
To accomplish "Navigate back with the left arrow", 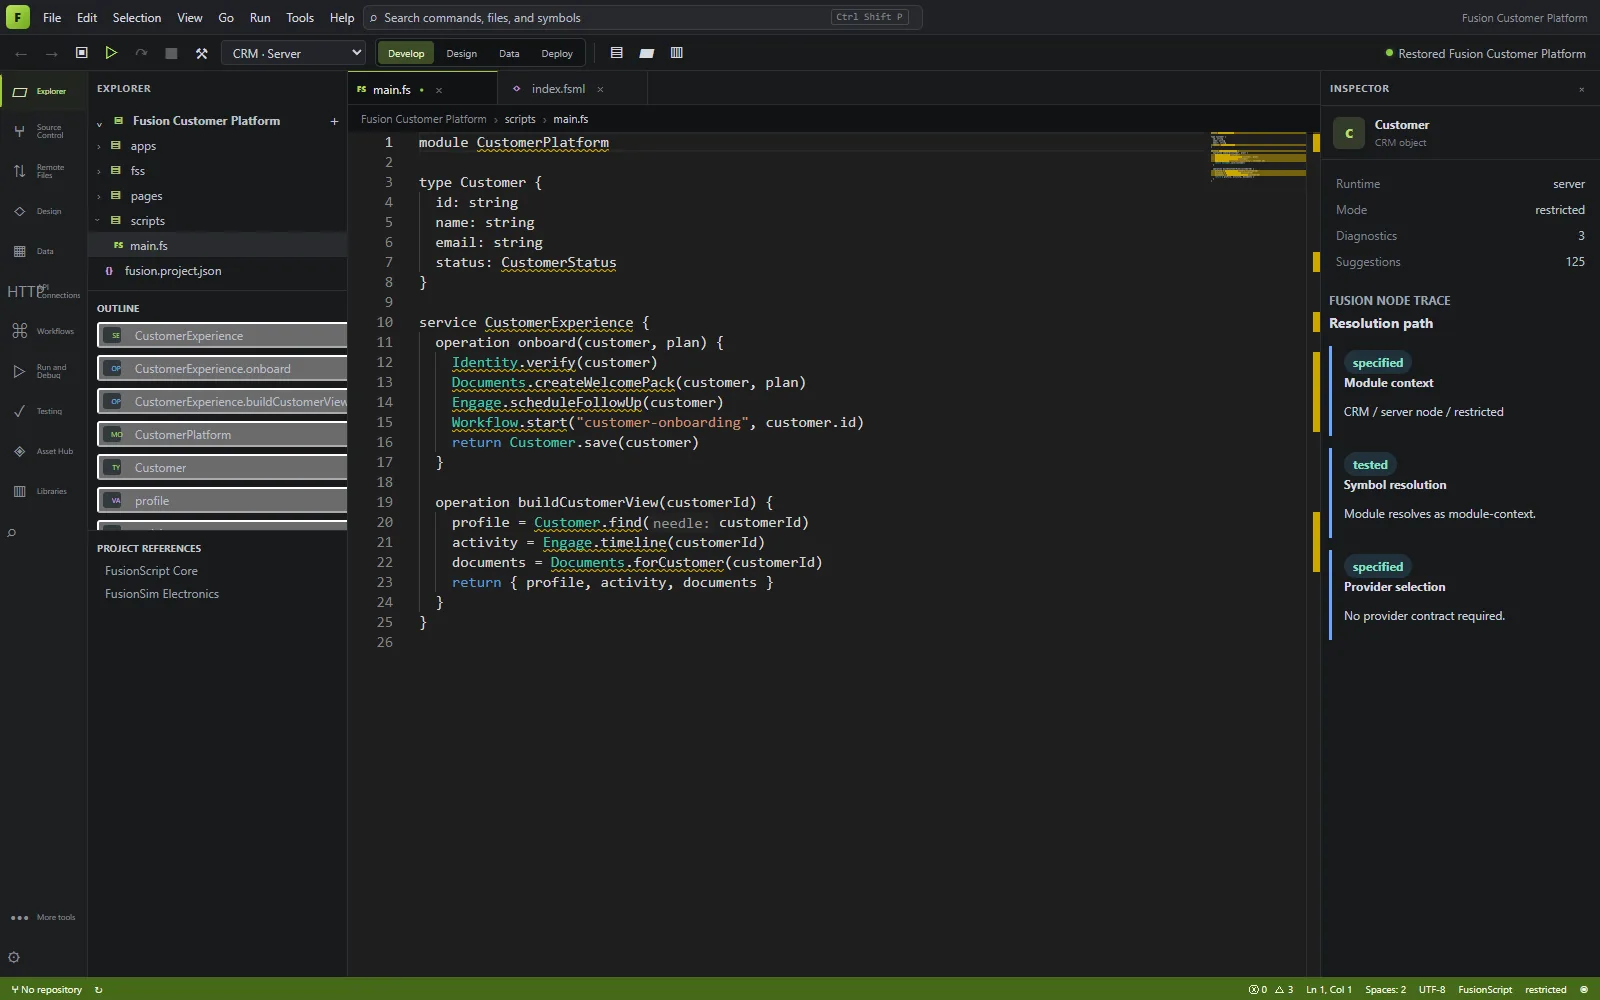I will [x=21, y=53].
